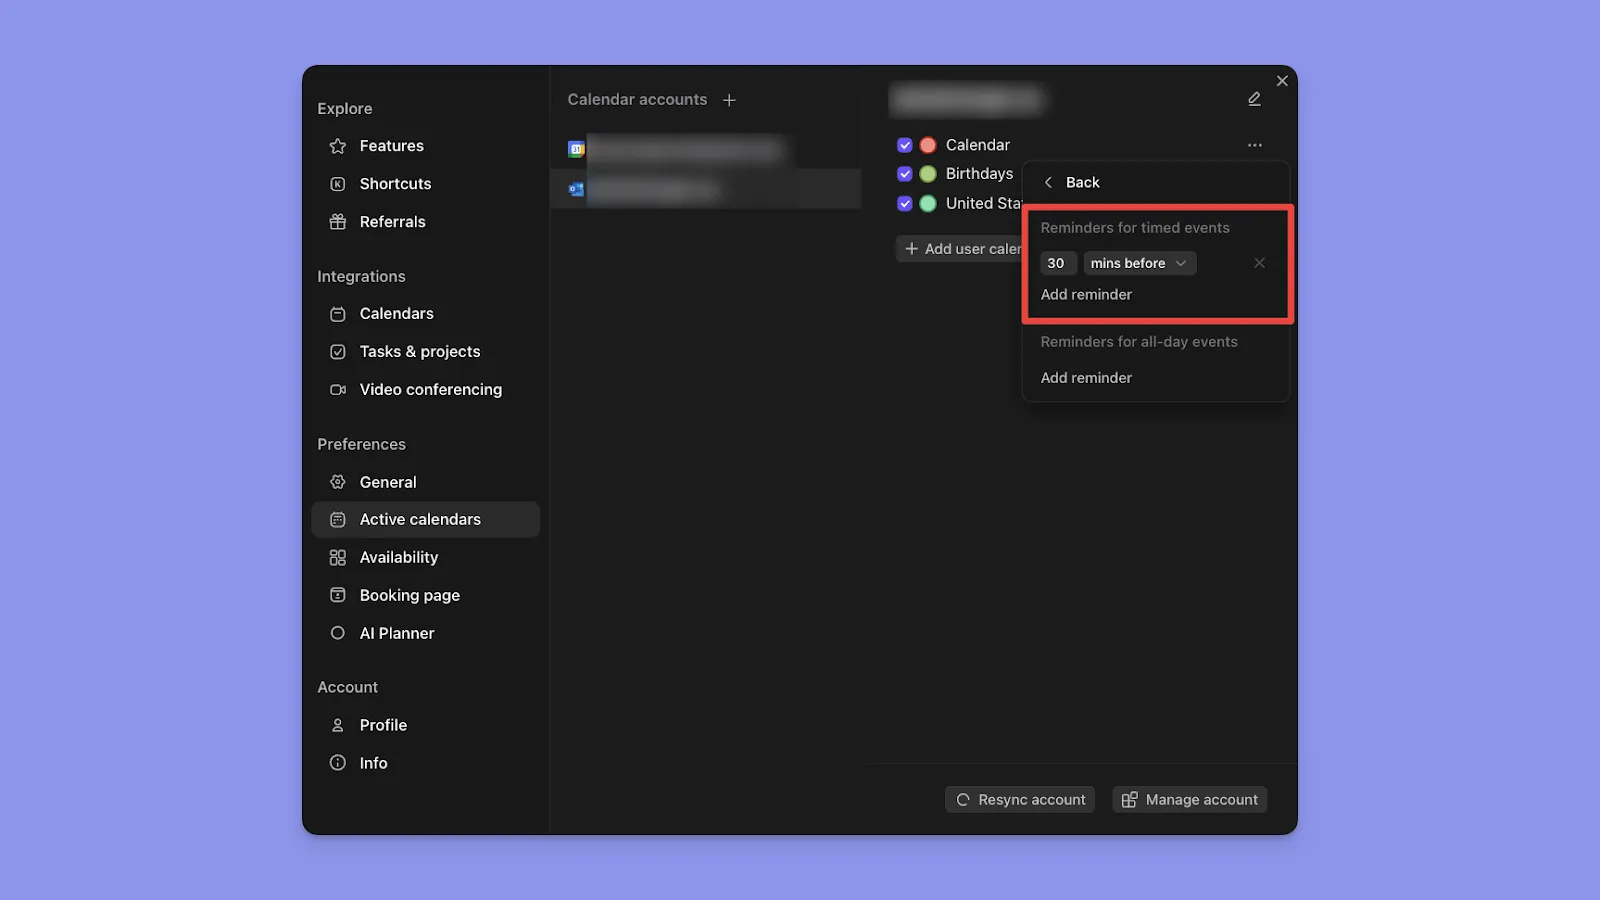The image size is (1600, 900).
Task: Click the green Birthdays color swatch
Action: (x=928, y=174)
